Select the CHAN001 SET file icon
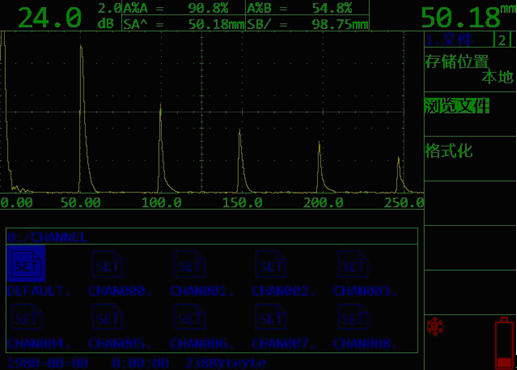The width and height of the screenshot is (517, 370). [x=190, y=264]
